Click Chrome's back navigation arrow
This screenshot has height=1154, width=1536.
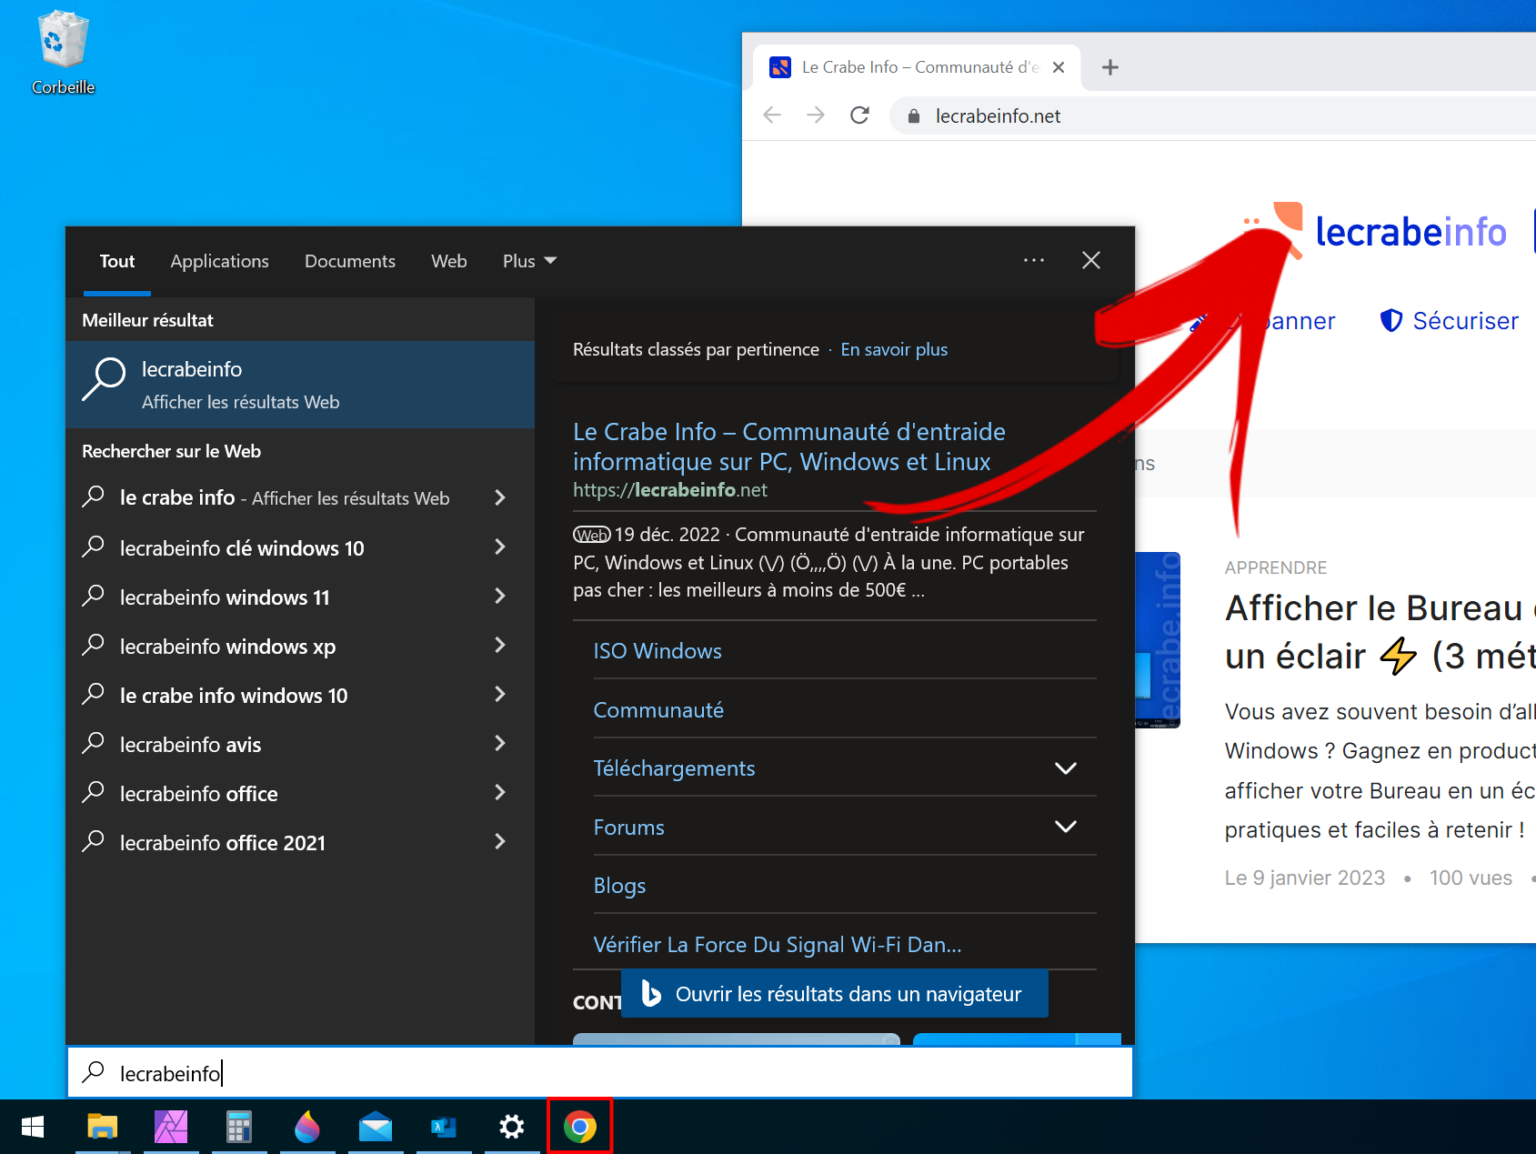[772, 115]
